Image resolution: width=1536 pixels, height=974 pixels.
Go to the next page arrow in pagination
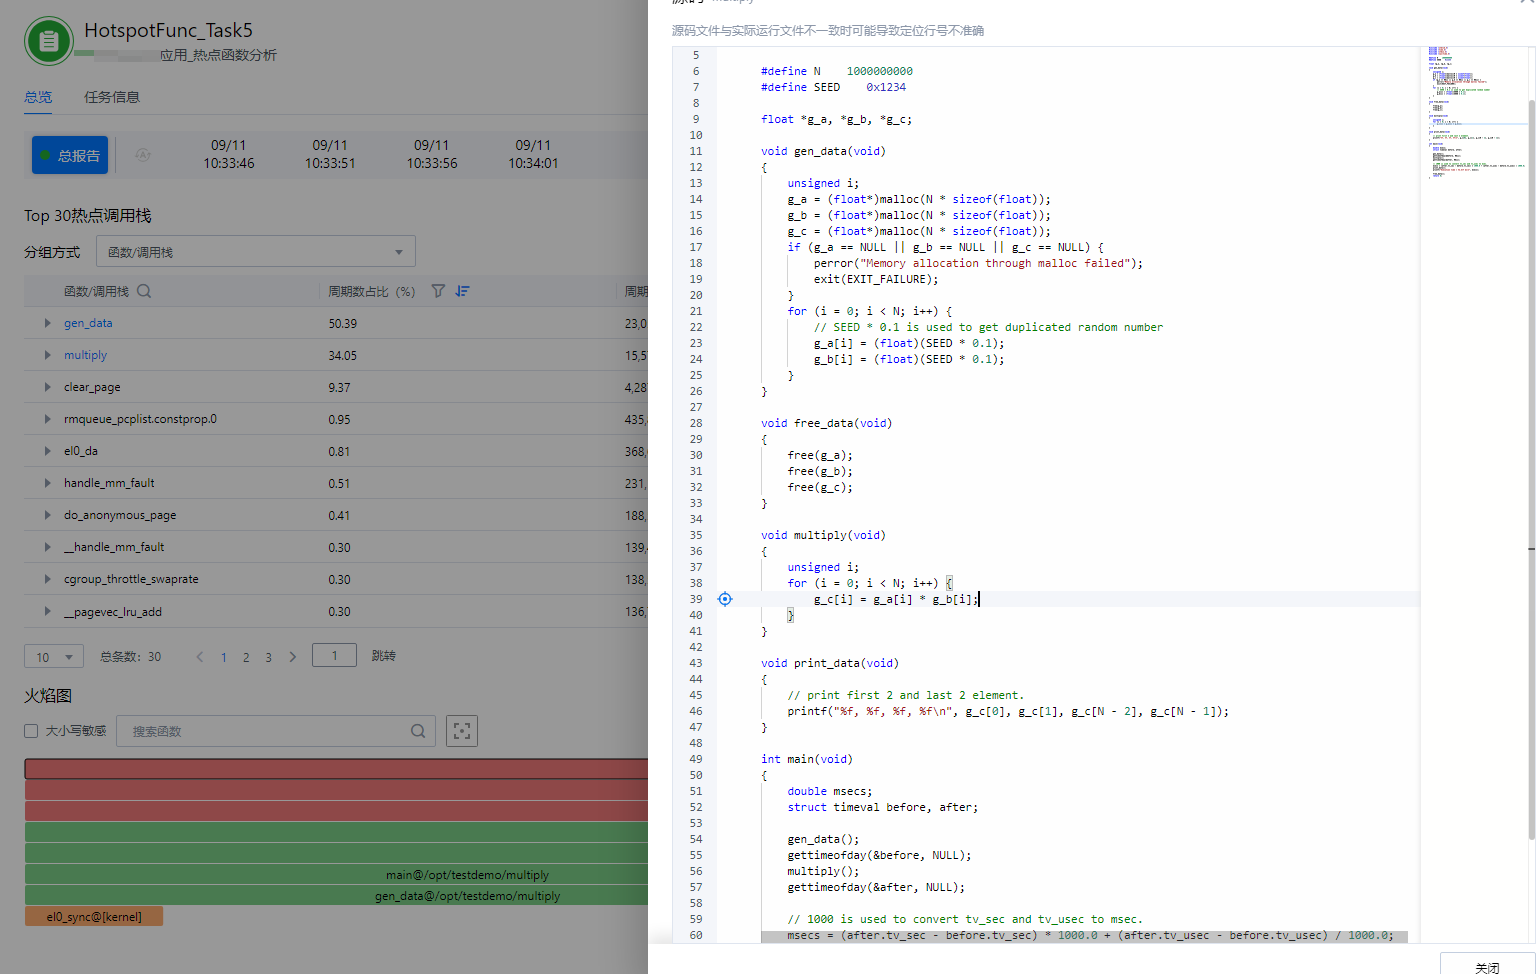click(x=293, y=657)
